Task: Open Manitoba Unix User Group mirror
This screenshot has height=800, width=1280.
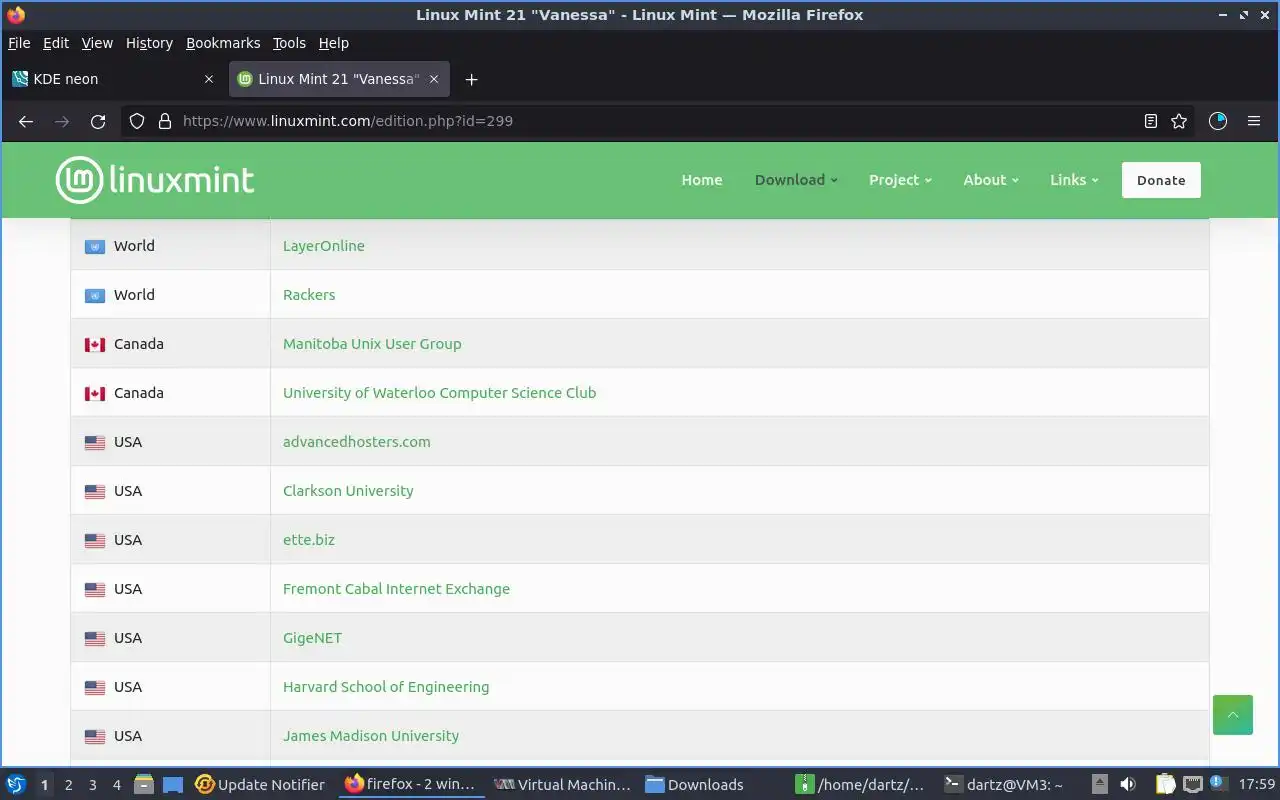Action: 372,344
